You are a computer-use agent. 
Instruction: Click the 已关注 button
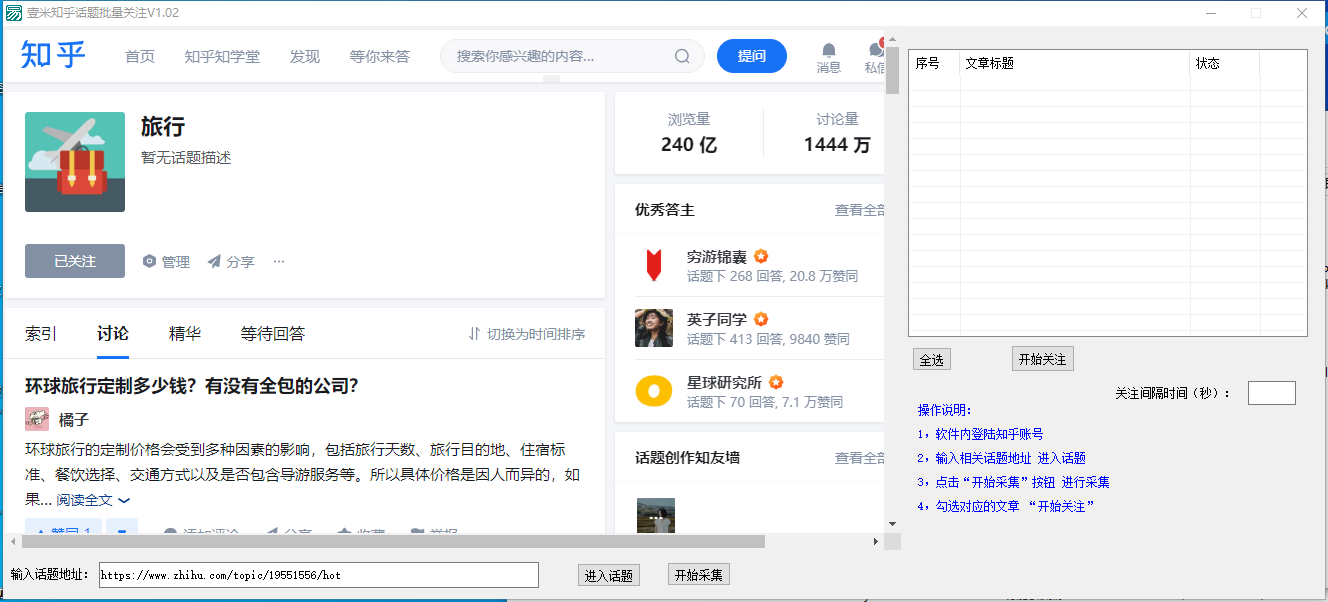coord(75,261)
